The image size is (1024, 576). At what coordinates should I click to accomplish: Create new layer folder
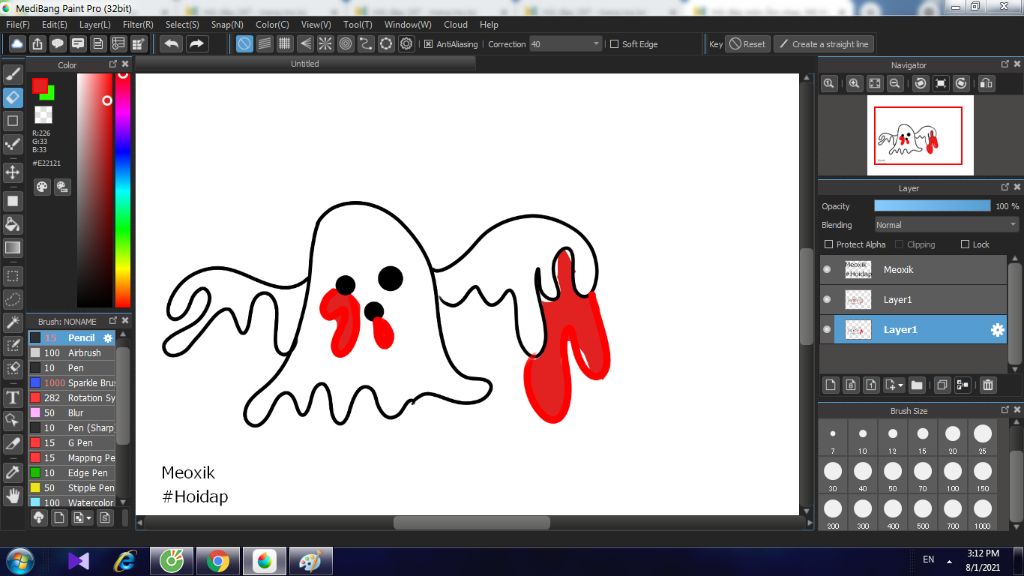pos(917,385)
